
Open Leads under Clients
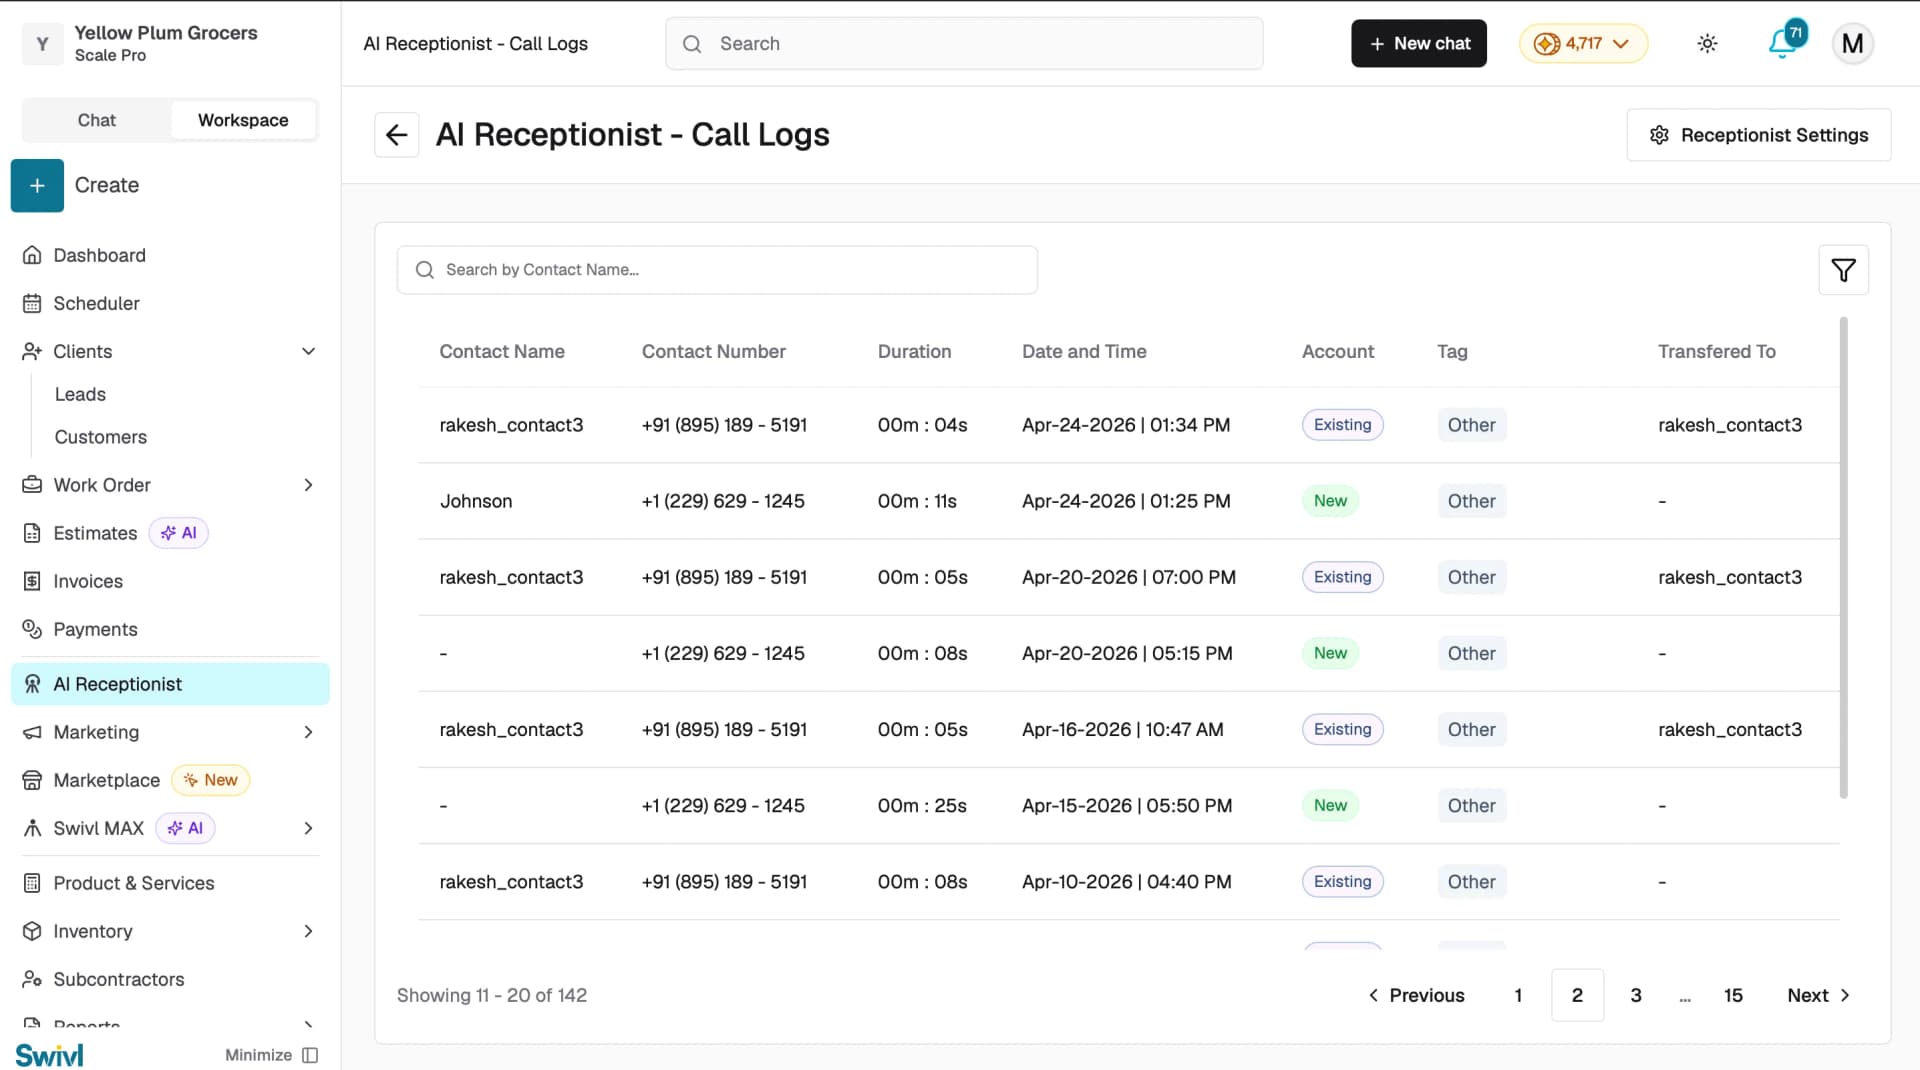pos(80,394)
